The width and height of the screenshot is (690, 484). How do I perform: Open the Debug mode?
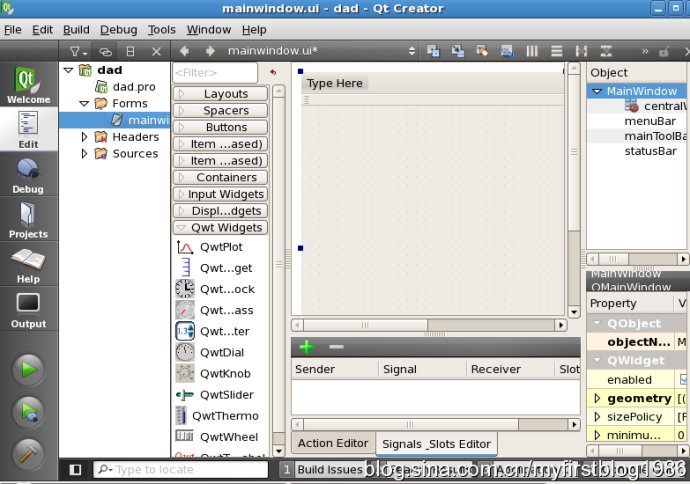28,175
